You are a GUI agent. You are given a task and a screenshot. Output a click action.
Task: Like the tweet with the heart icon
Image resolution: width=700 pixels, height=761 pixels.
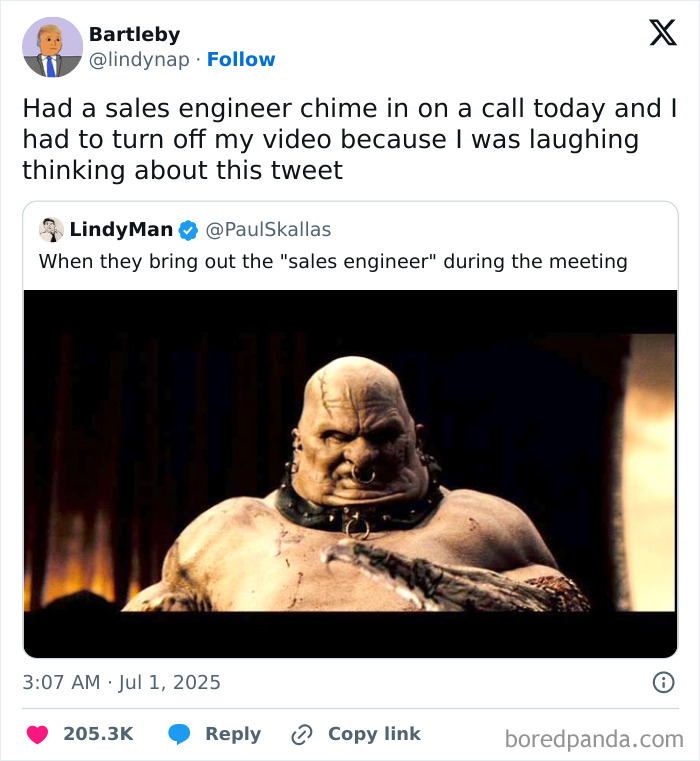click(37, 734)
